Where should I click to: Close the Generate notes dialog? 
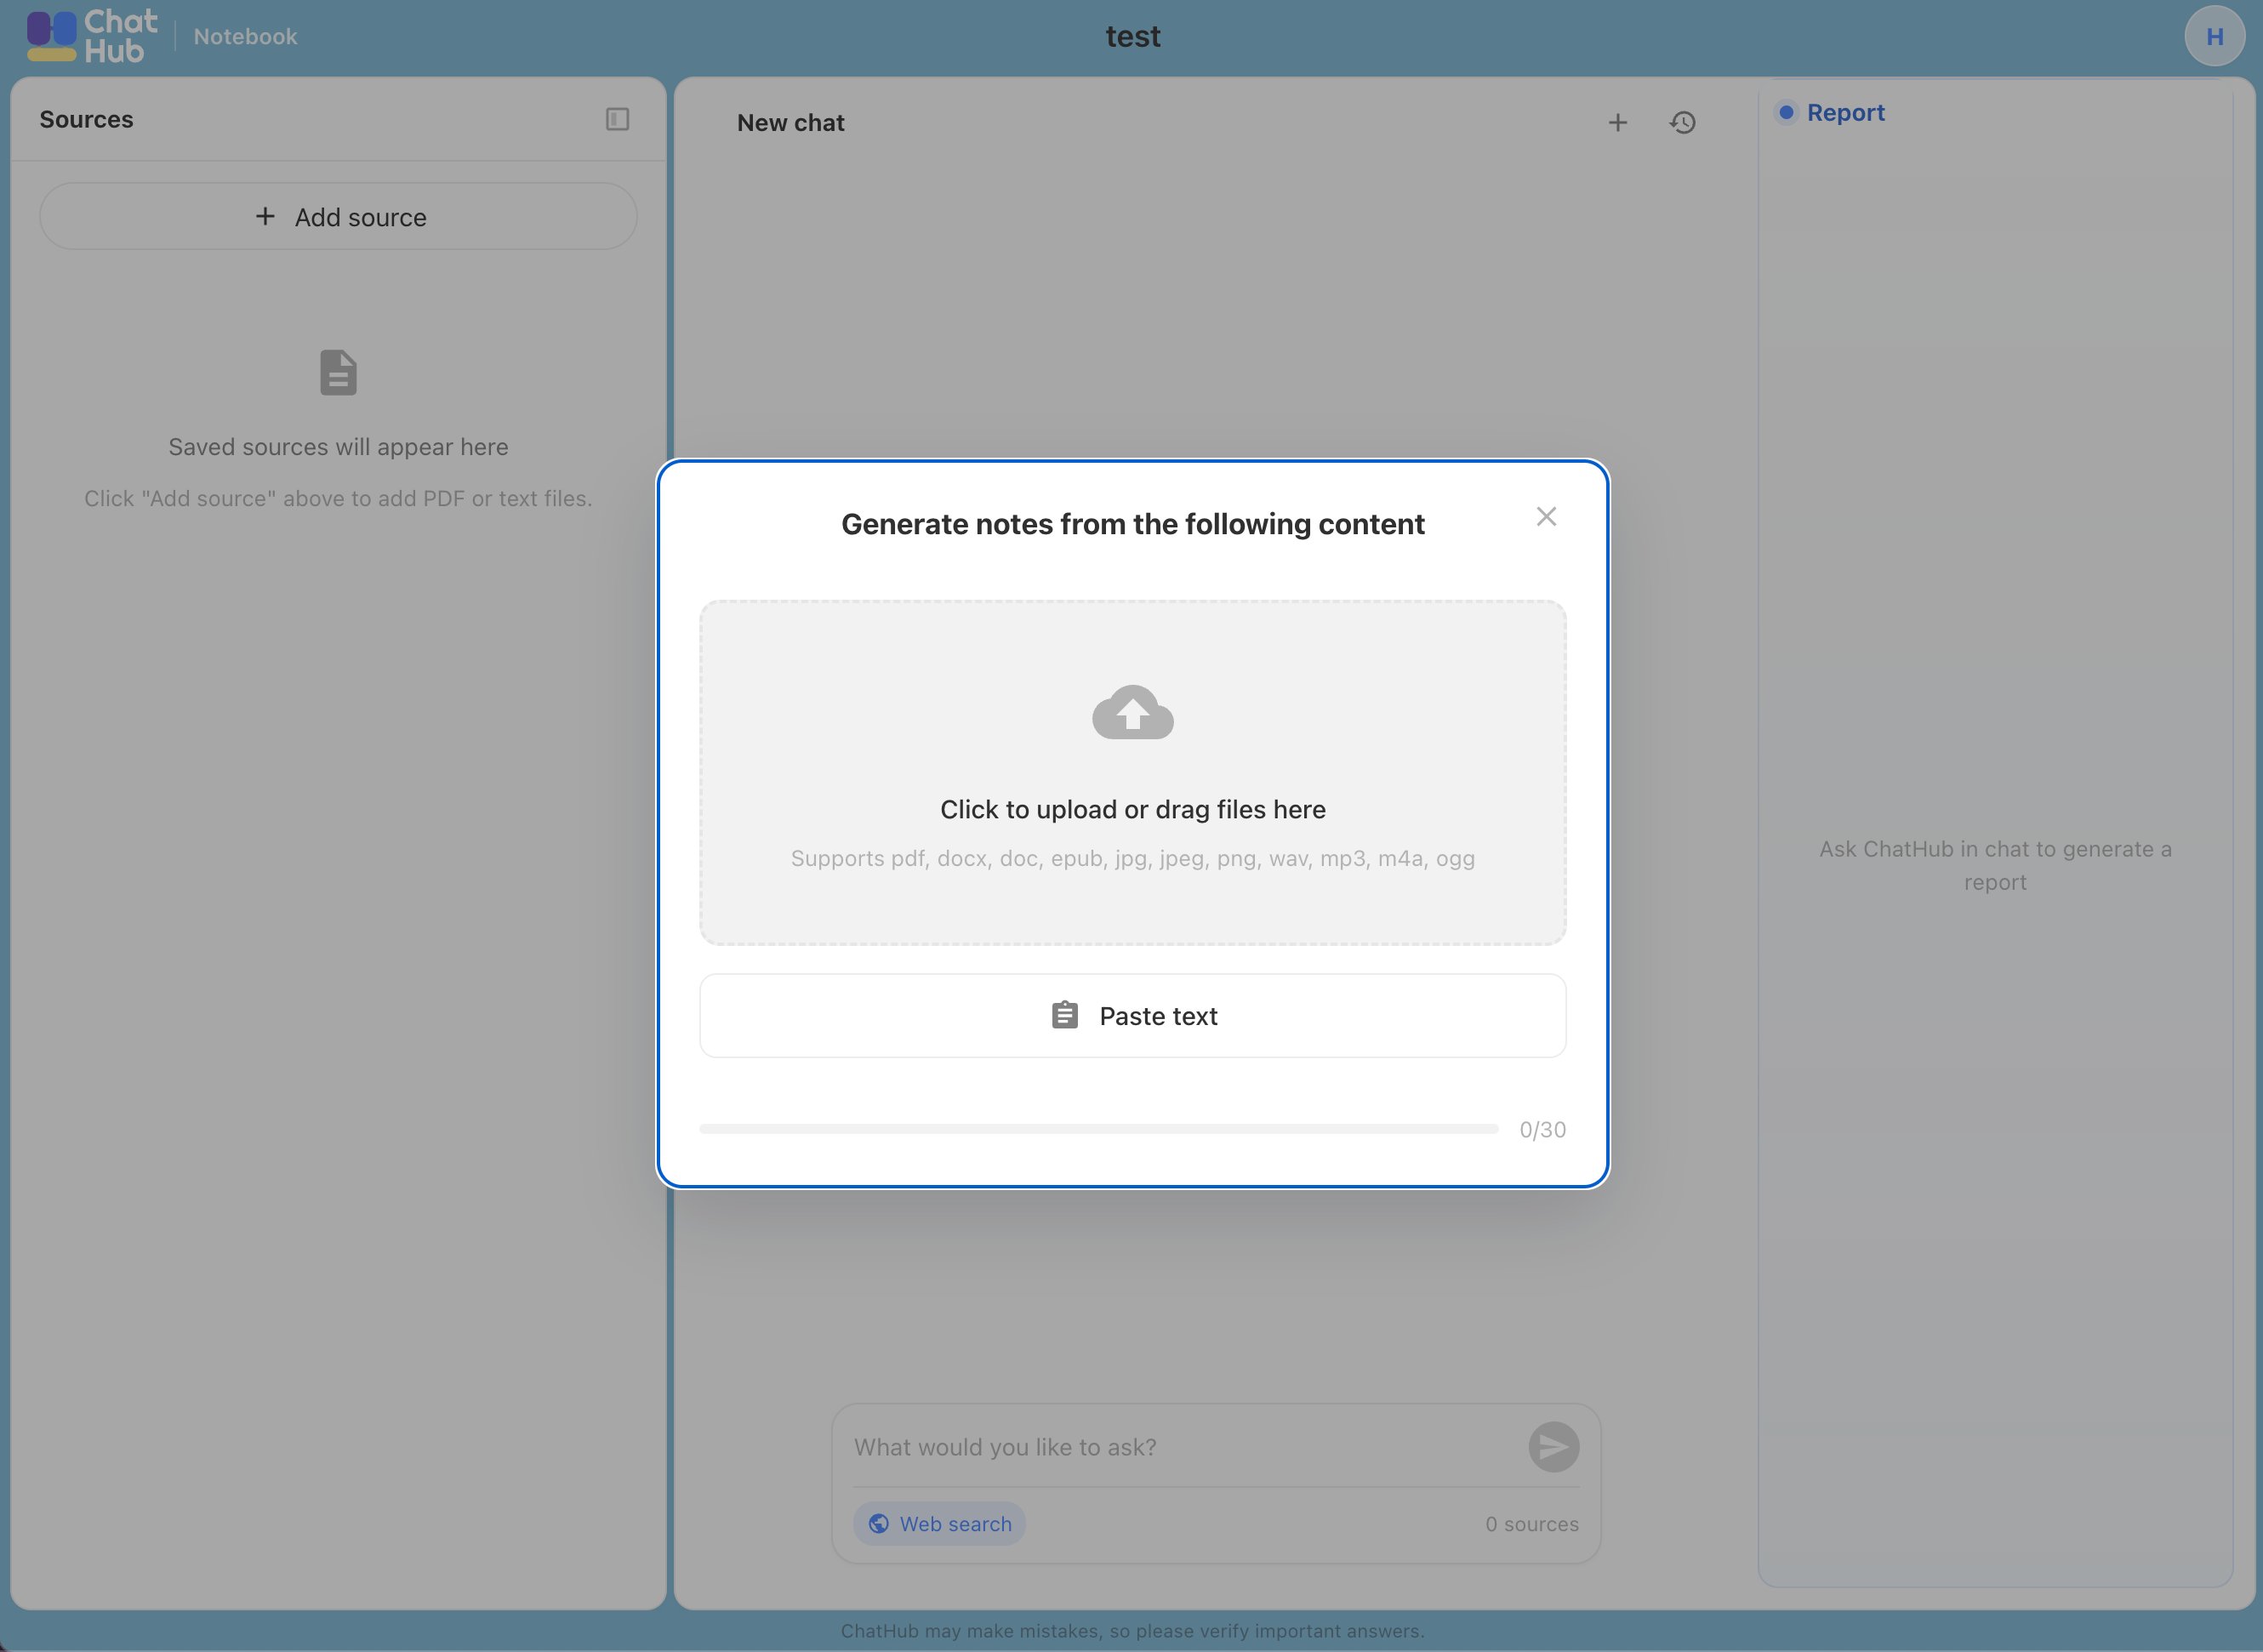[1546, 517]
